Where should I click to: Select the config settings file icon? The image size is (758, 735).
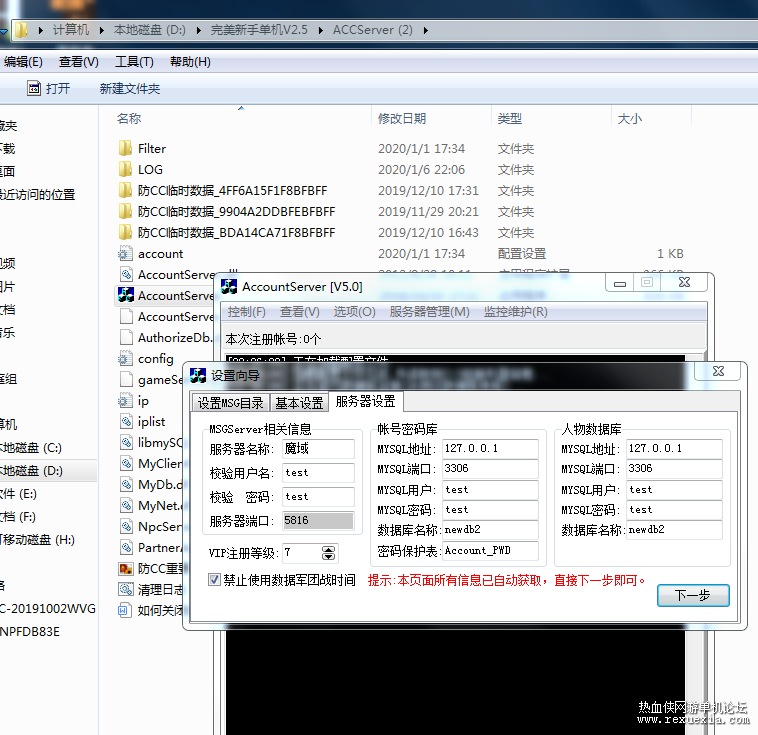tap(125, 358)
